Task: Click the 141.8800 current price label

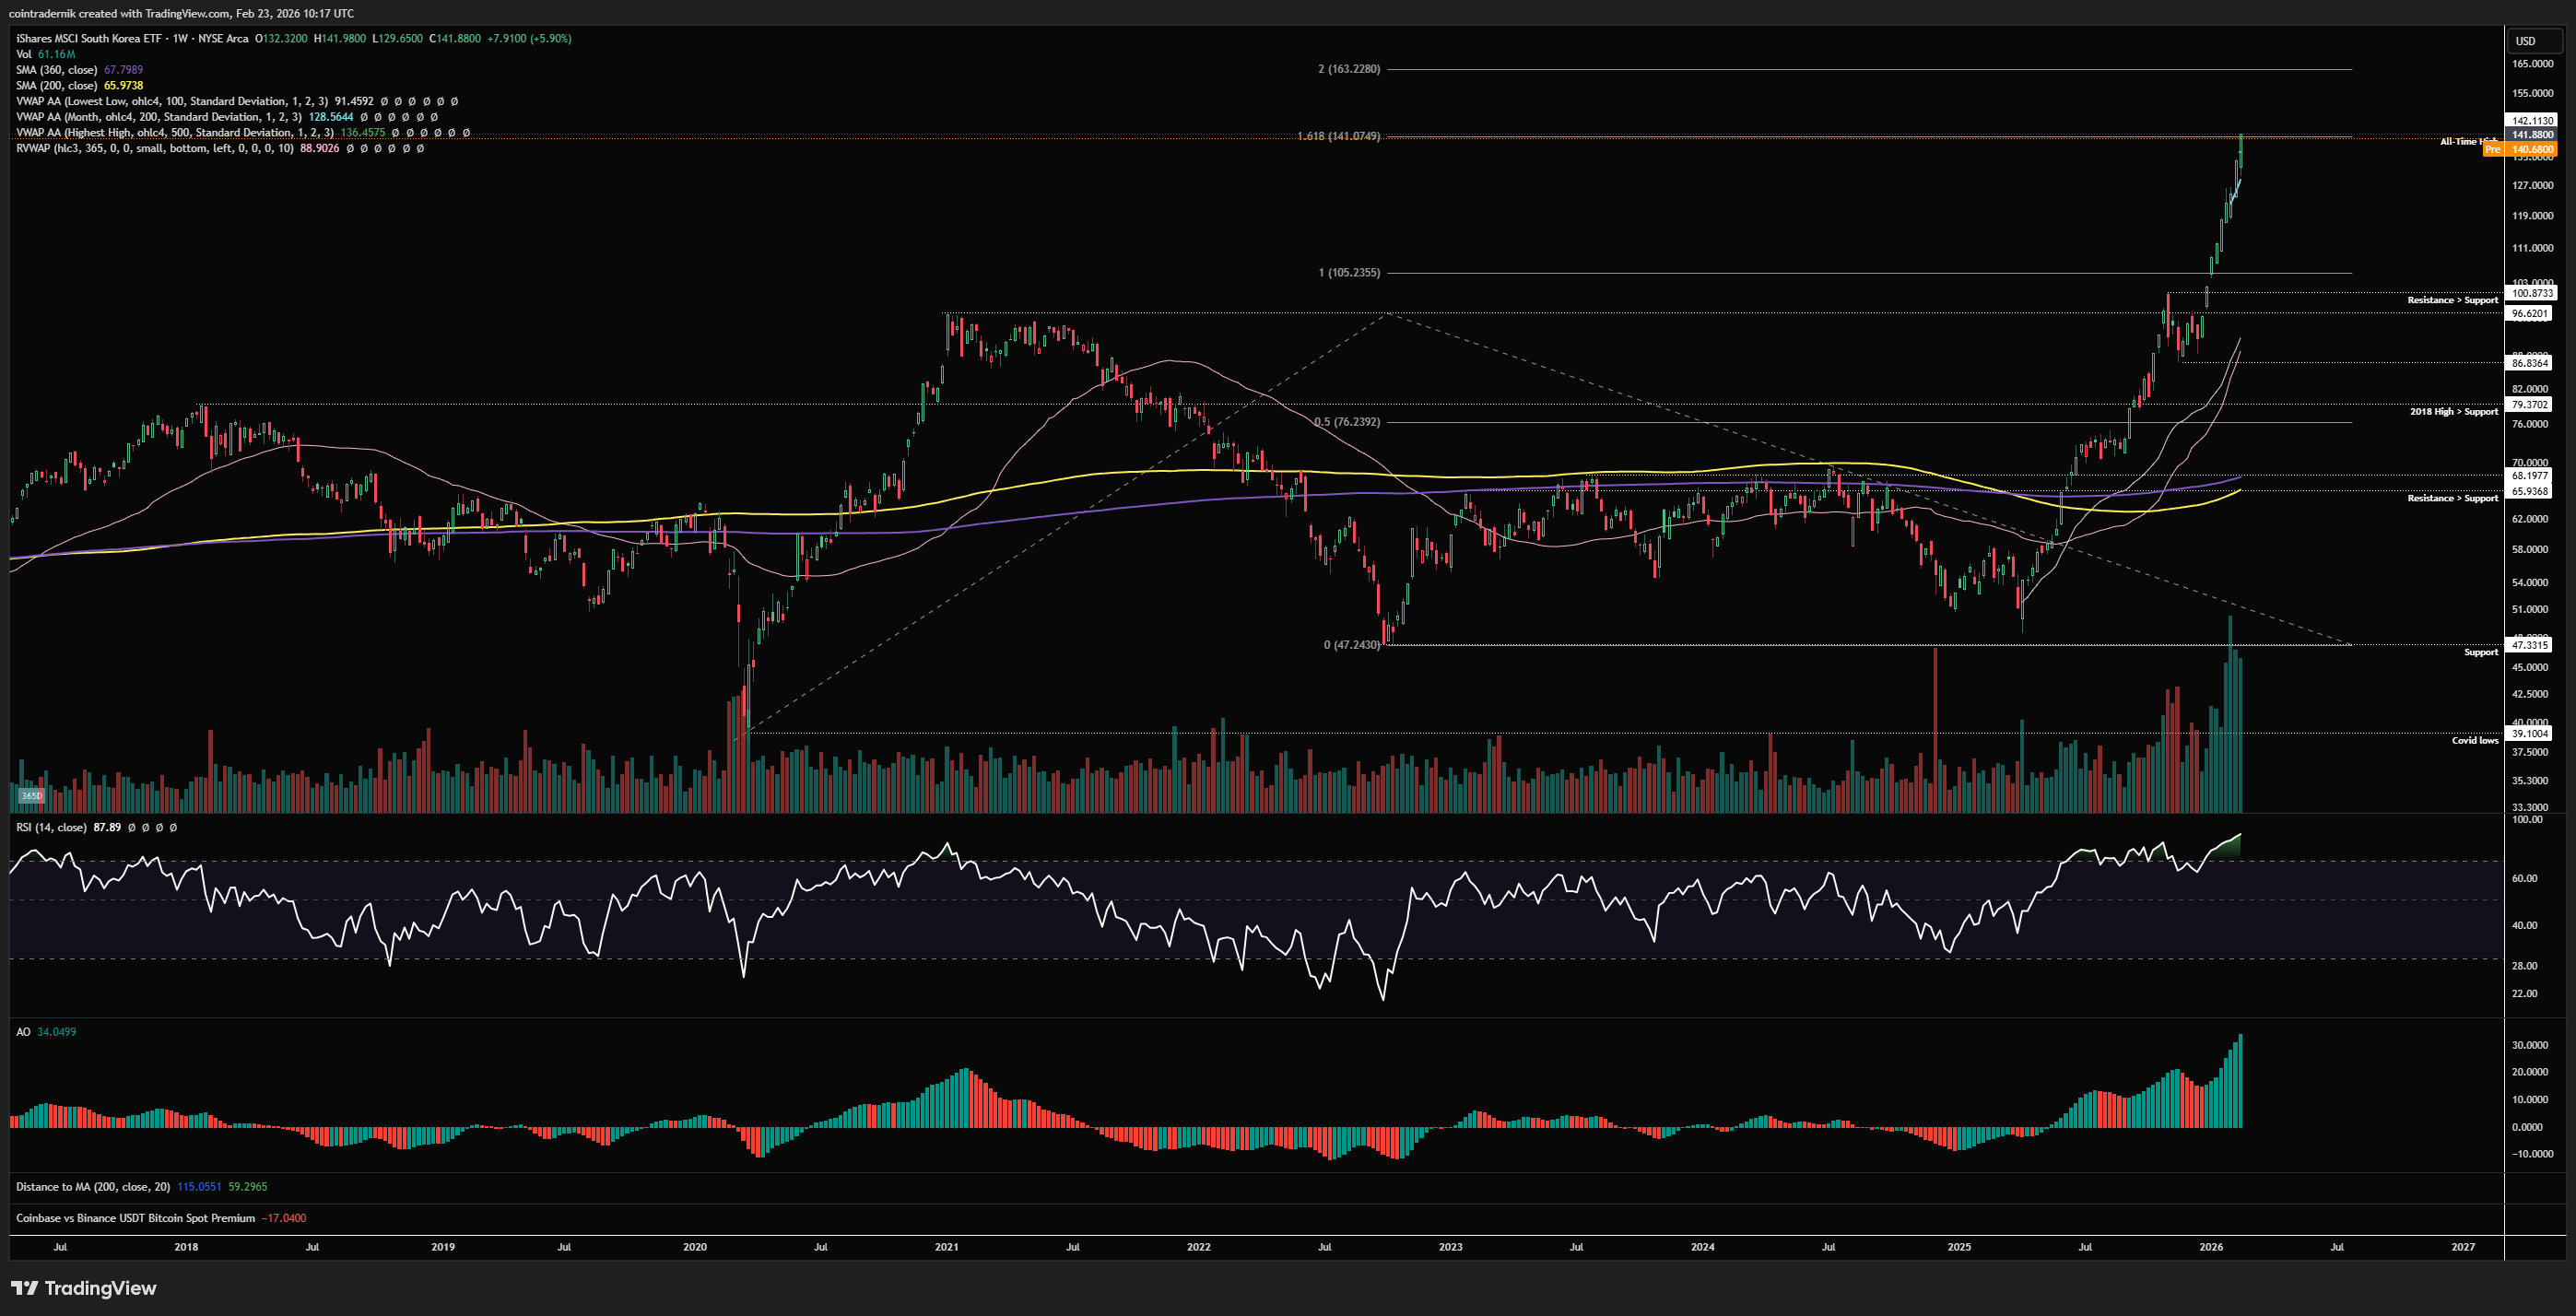Action: pos(2532,134)
